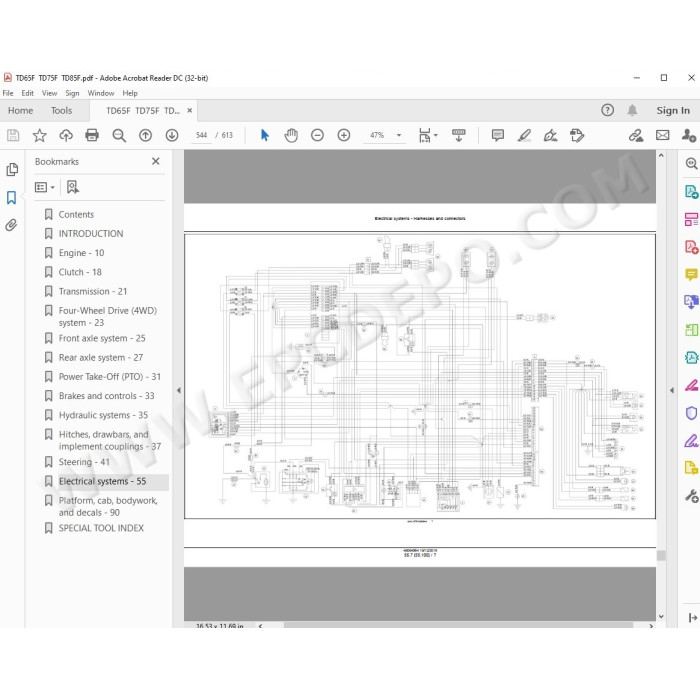The image size is (700, 700).
Task: Click the share with others person icon
Action: coord(688,135)
